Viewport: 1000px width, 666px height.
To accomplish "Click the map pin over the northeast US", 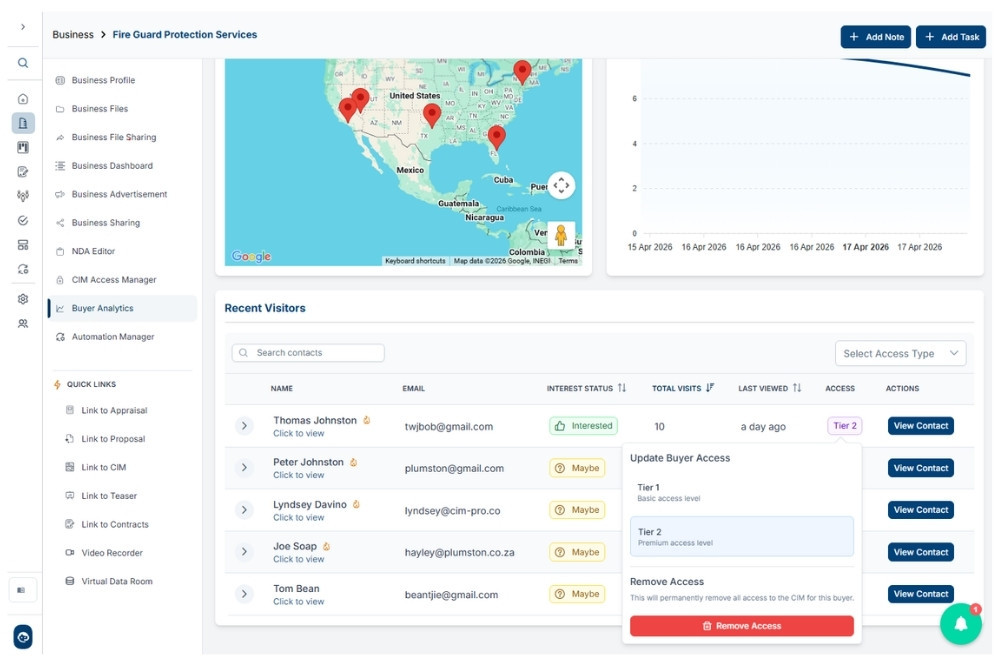I will coord(522,72).
